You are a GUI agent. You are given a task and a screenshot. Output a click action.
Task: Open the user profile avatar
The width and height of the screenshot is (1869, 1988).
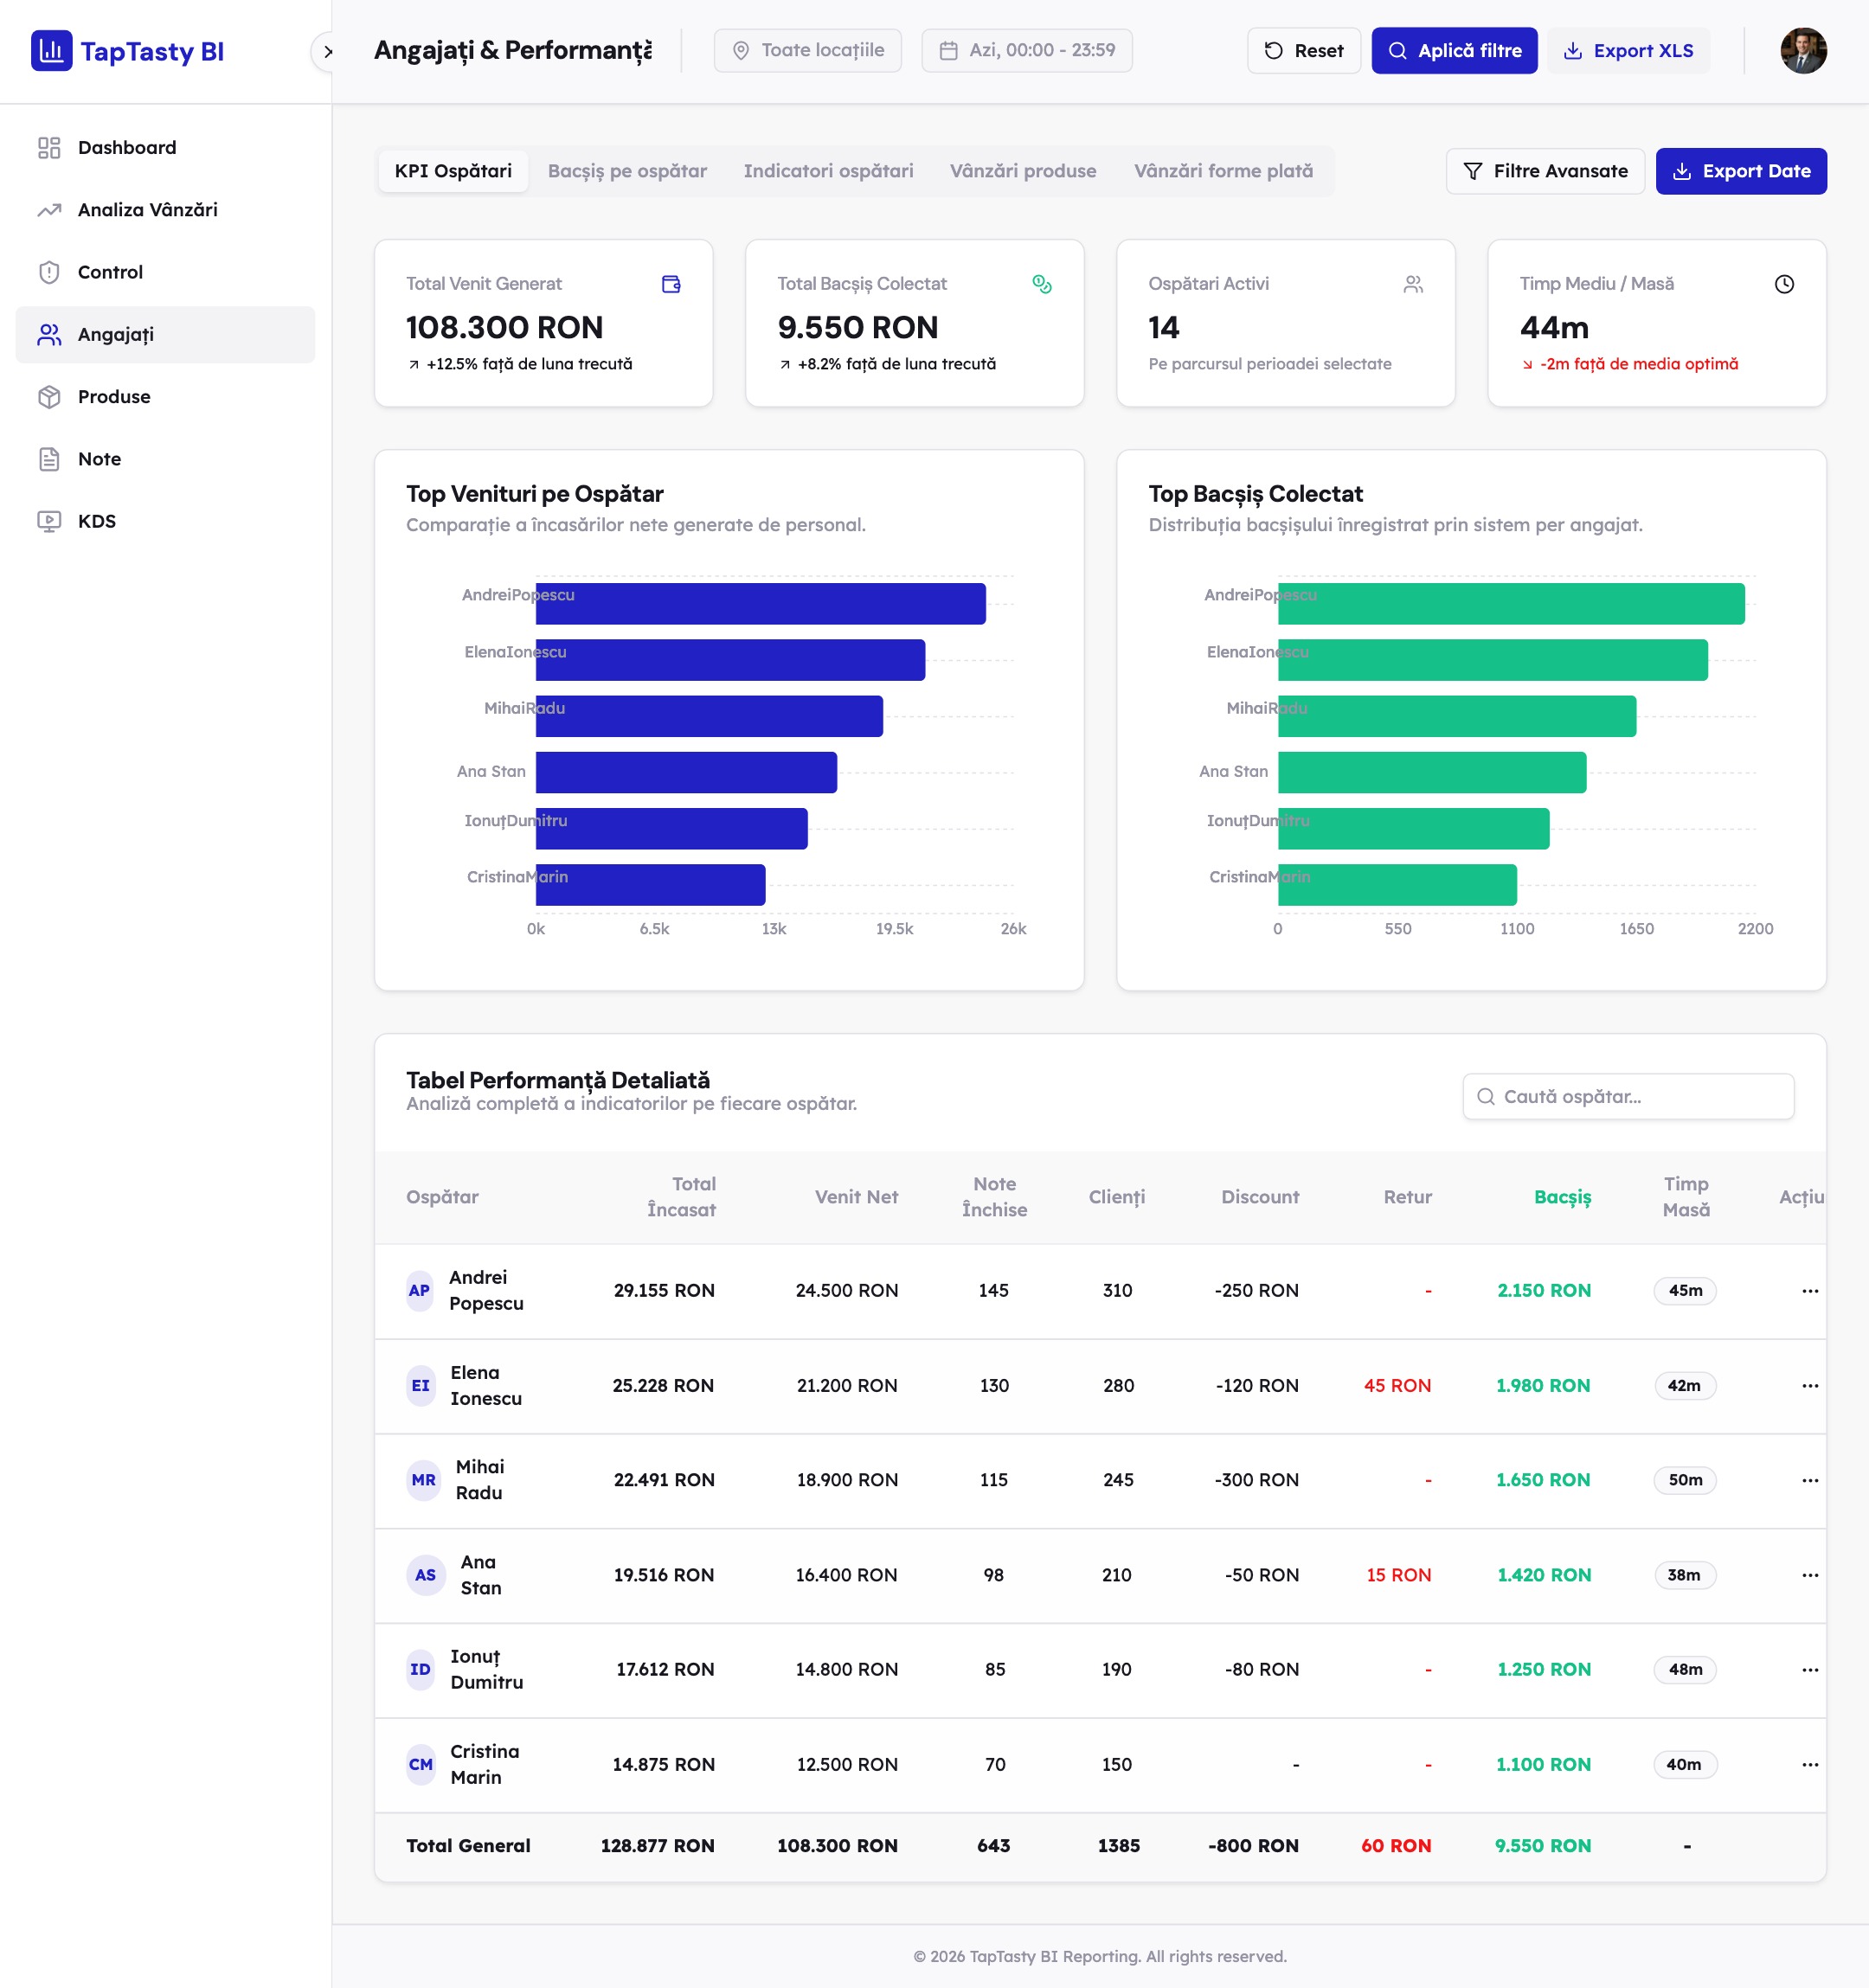click(x=1803, y=51)
